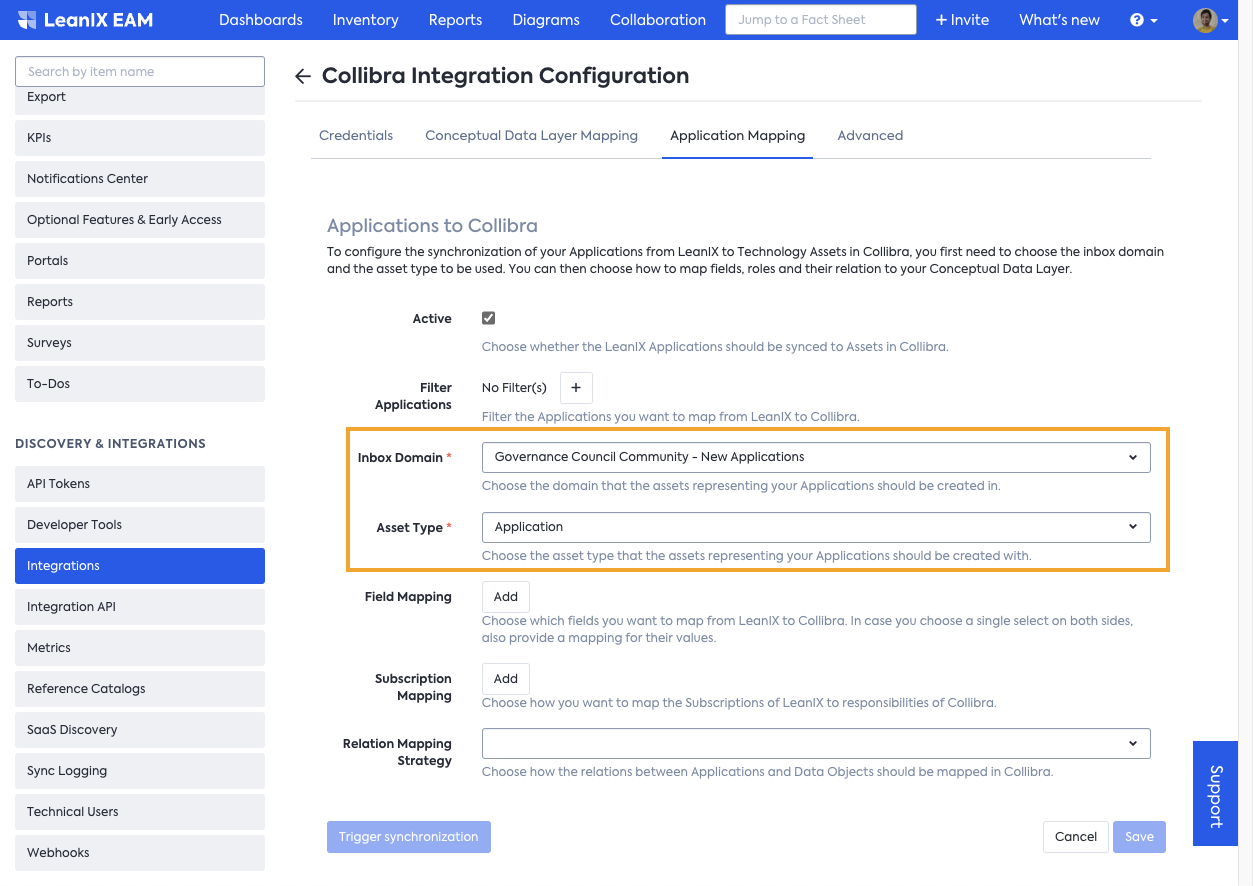Open the Relation Mapping Strategy dropdown

816,744
